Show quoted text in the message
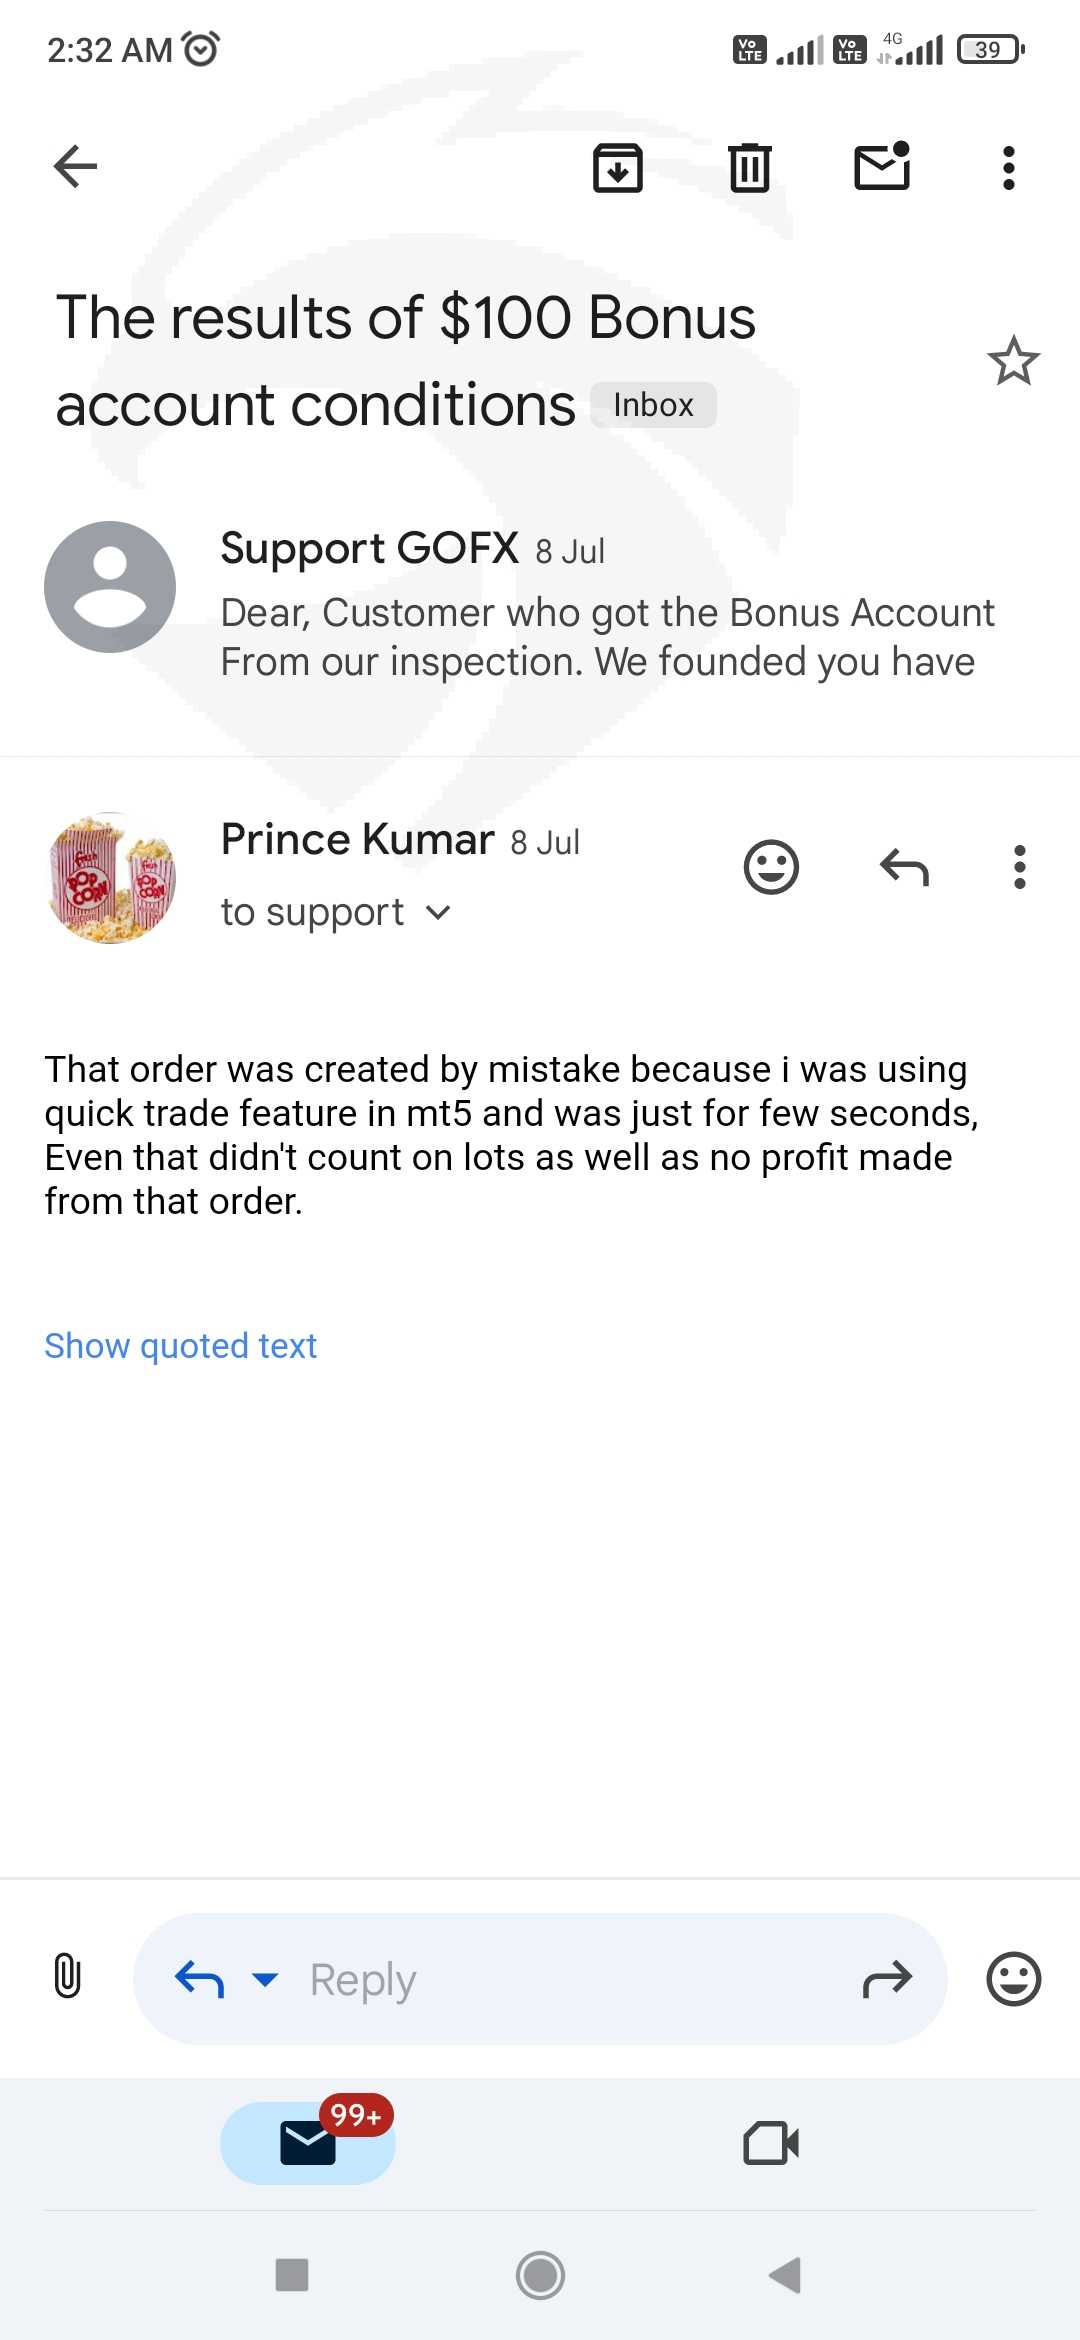 coord(181,1346)
